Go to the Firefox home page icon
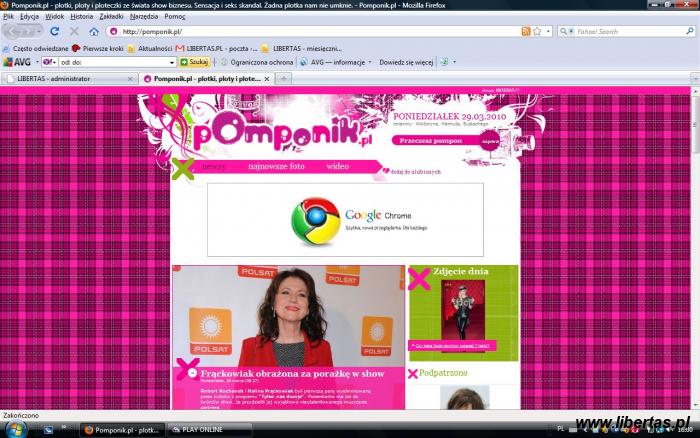The image size is (700, 438). (94, 31)
